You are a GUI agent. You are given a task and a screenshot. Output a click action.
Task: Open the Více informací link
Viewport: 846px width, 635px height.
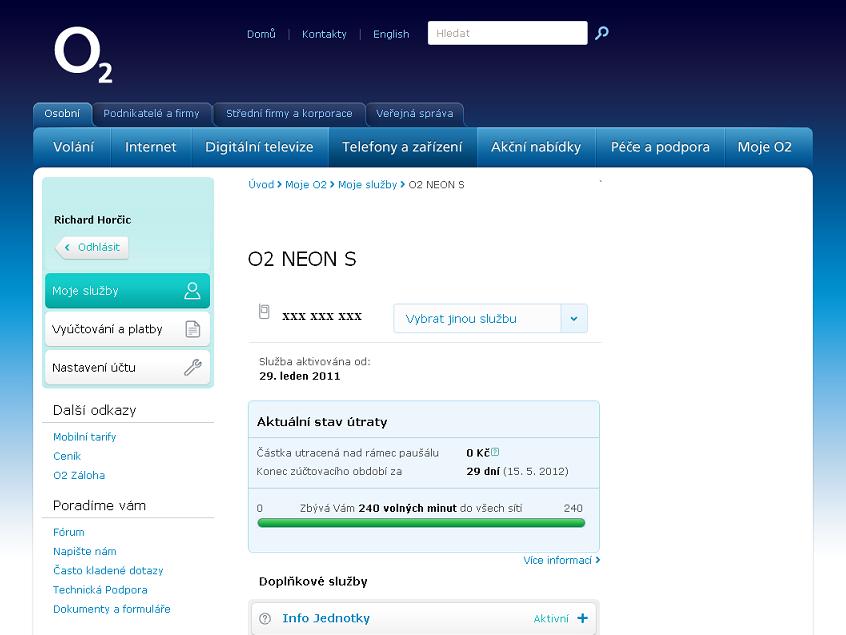click(561, 561)
